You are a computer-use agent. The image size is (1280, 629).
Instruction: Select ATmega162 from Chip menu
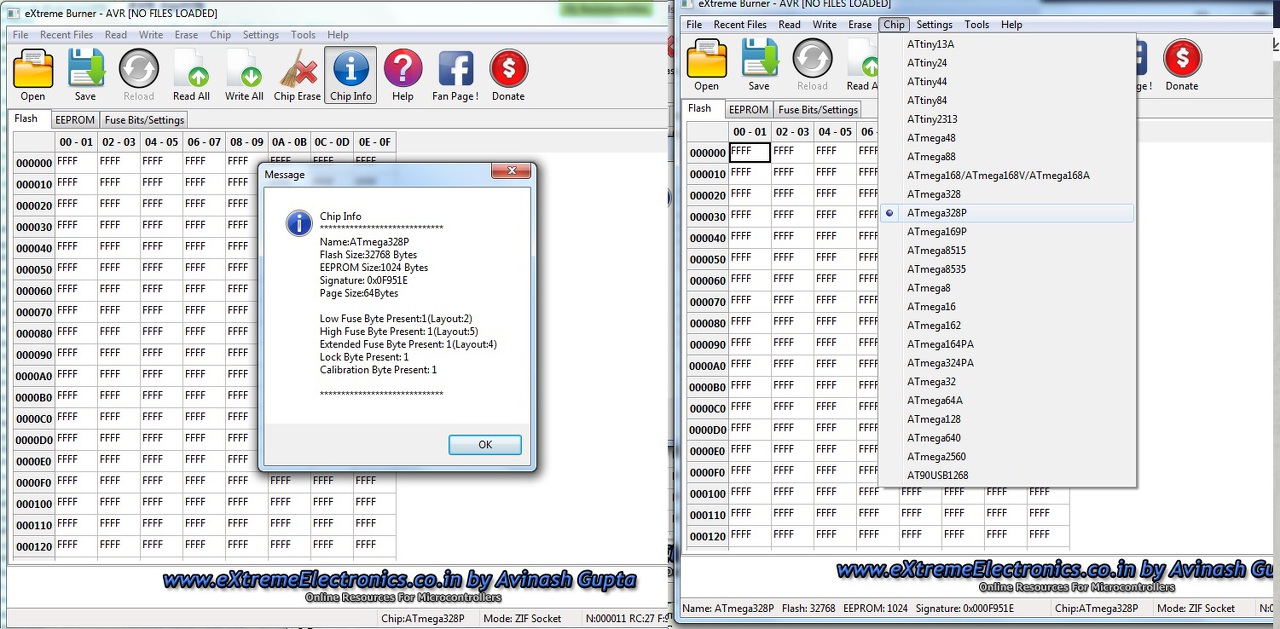pos(1007,326)
